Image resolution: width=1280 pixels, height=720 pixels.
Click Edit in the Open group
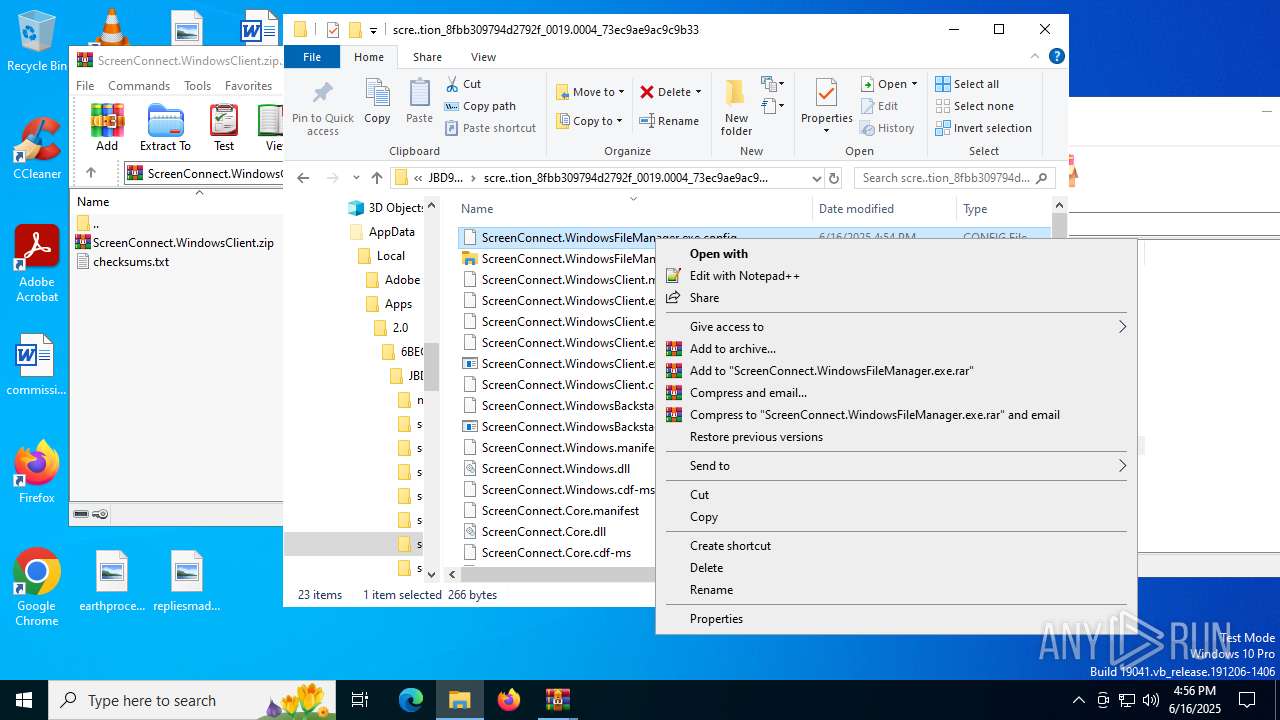878,106
